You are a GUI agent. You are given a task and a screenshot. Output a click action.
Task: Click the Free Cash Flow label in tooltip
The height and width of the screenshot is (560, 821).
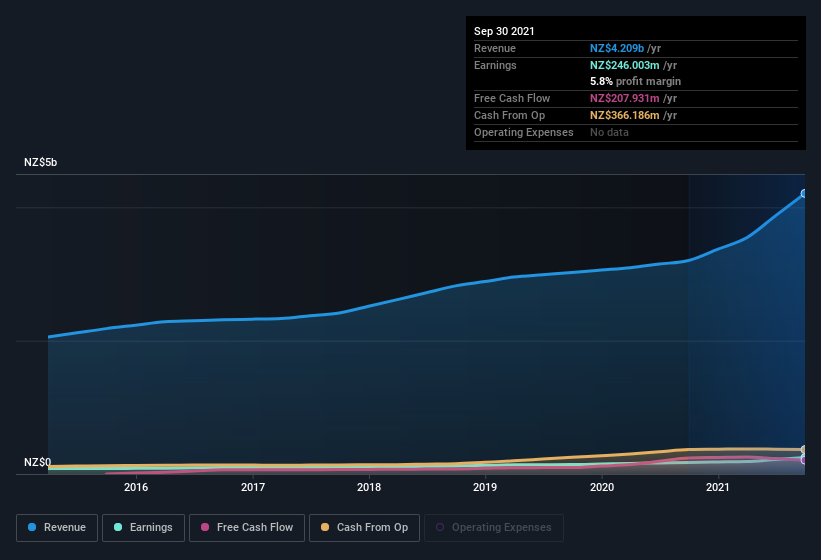tap(512, 98)
